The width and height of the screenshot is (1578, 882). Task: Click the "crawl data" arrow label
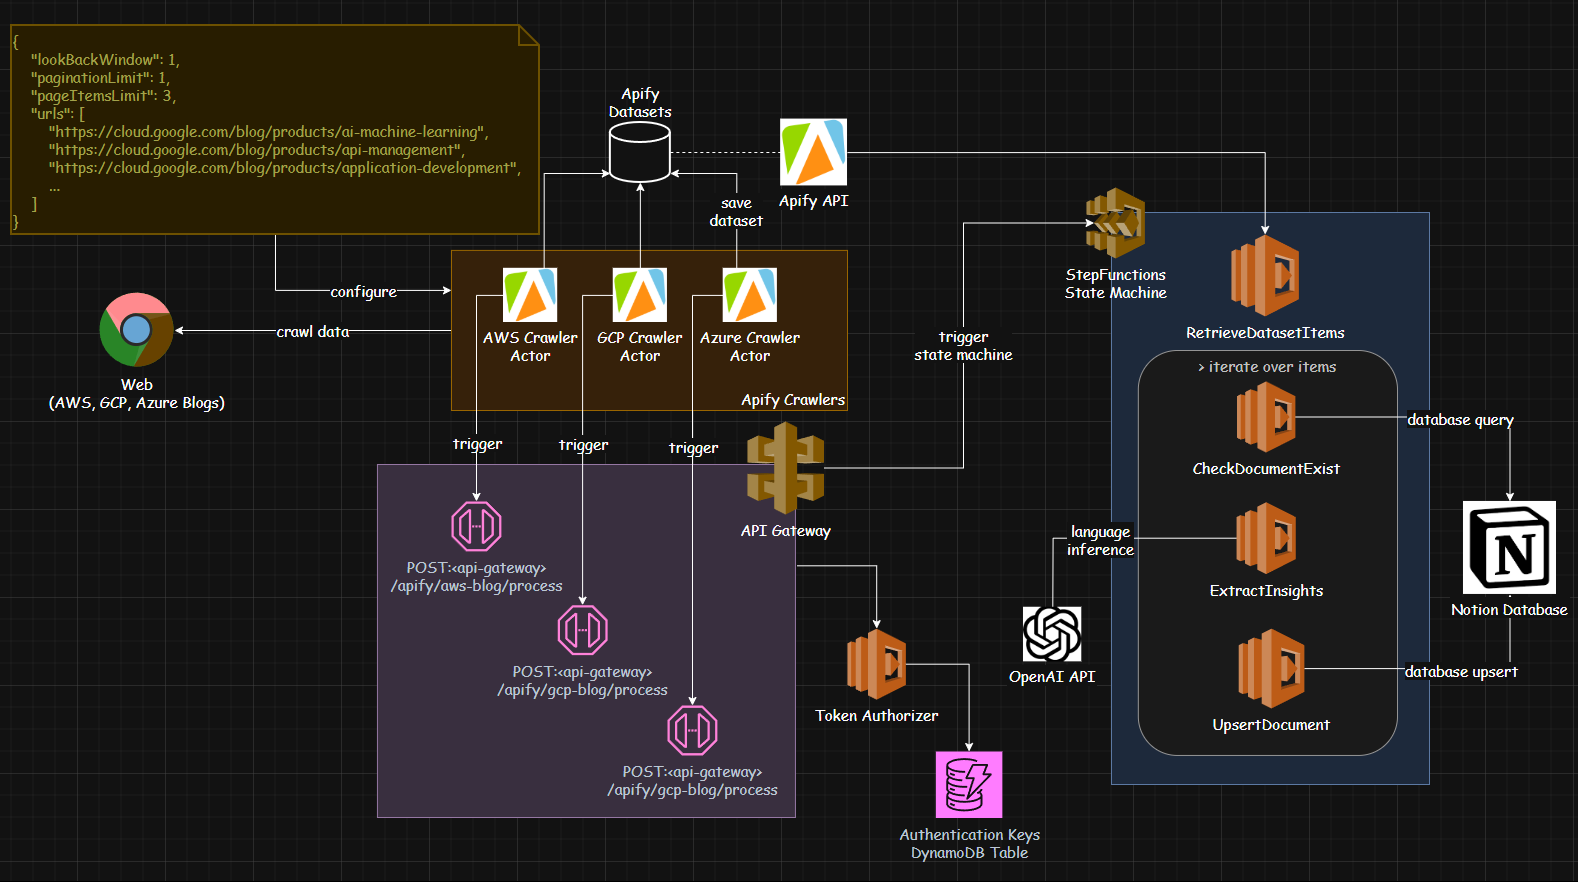coord(313,332)
